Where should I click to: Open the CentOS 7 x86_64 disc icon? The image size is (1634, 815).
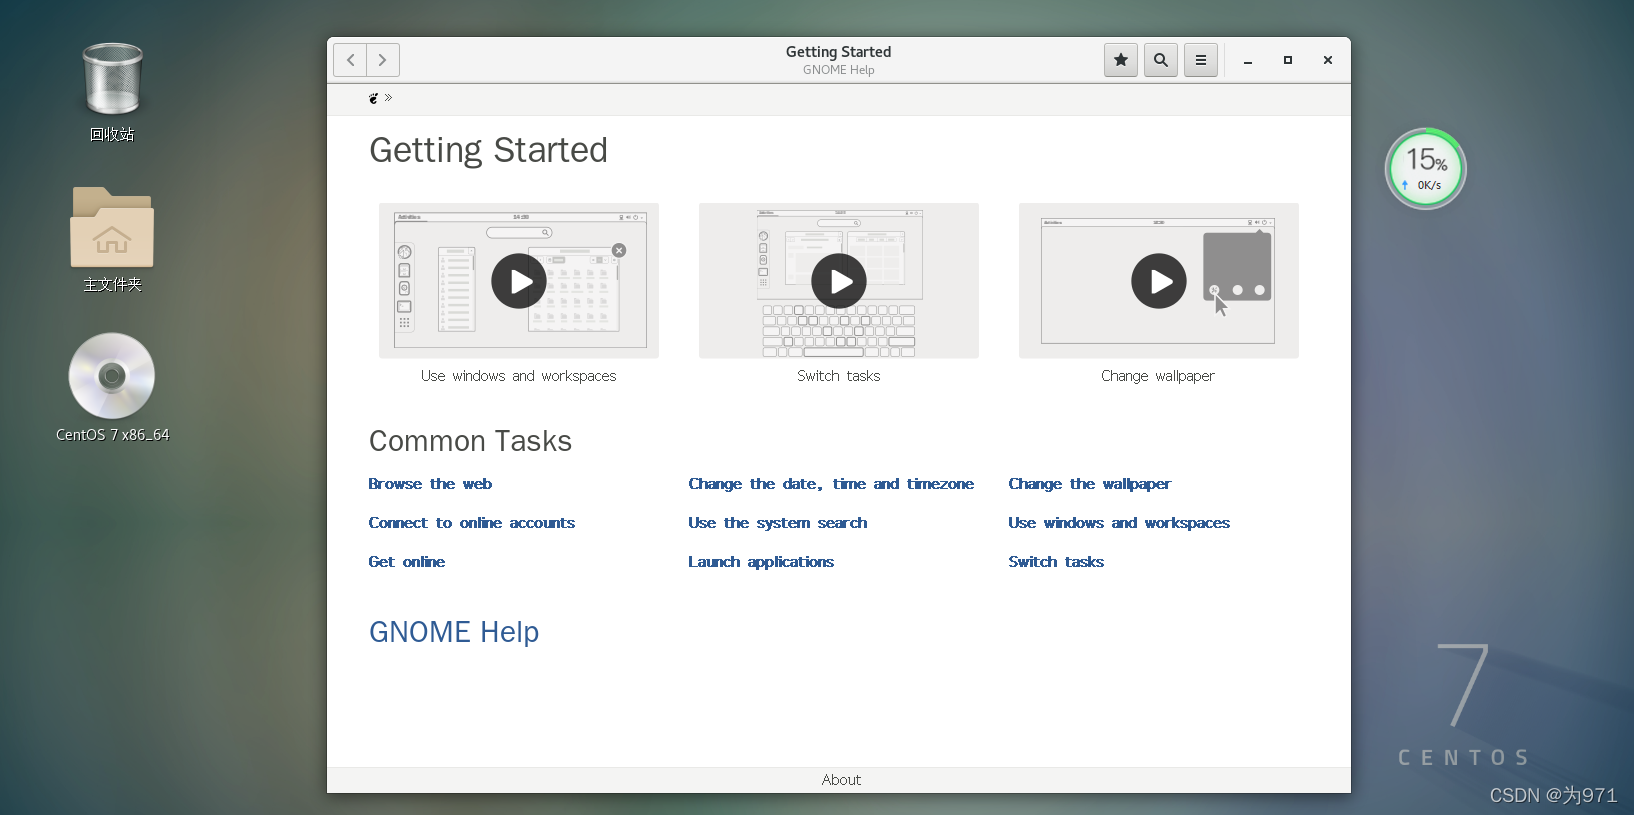112,376
